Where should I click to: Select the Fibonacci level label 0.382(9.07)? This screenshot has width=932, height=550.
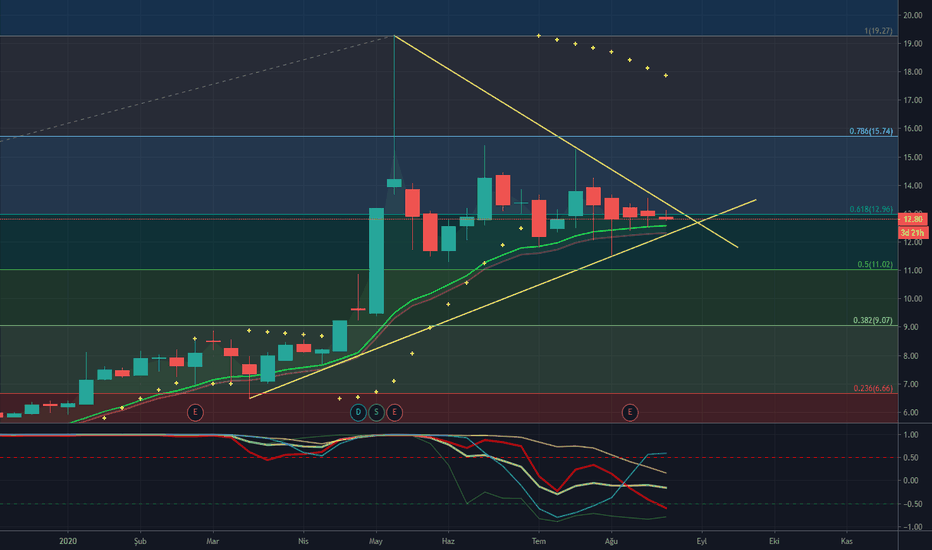873,320
